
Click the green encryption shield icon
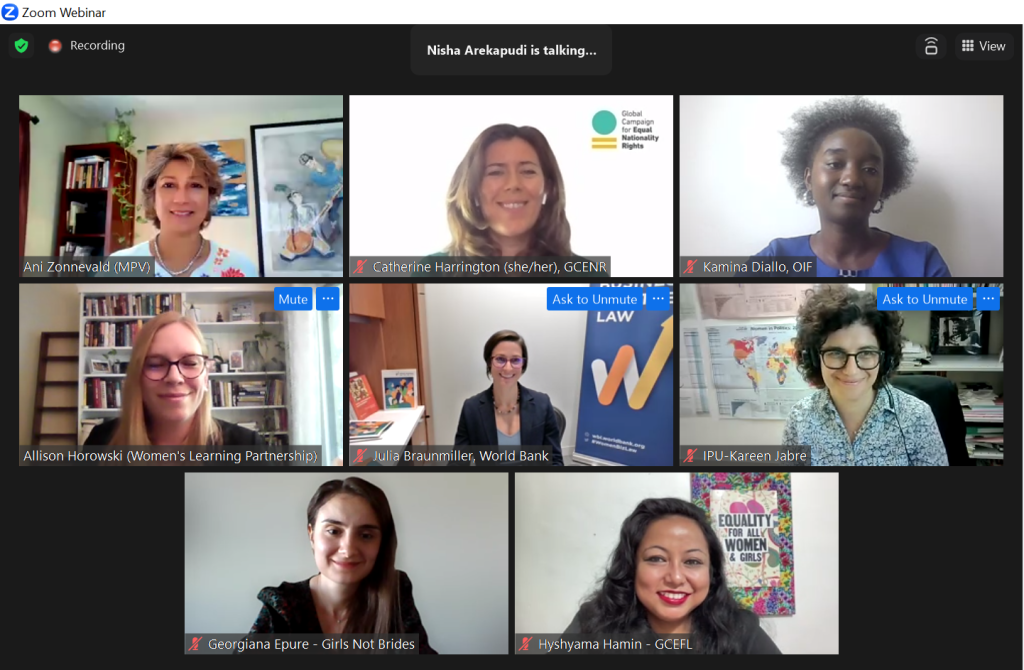coord(22,46)
